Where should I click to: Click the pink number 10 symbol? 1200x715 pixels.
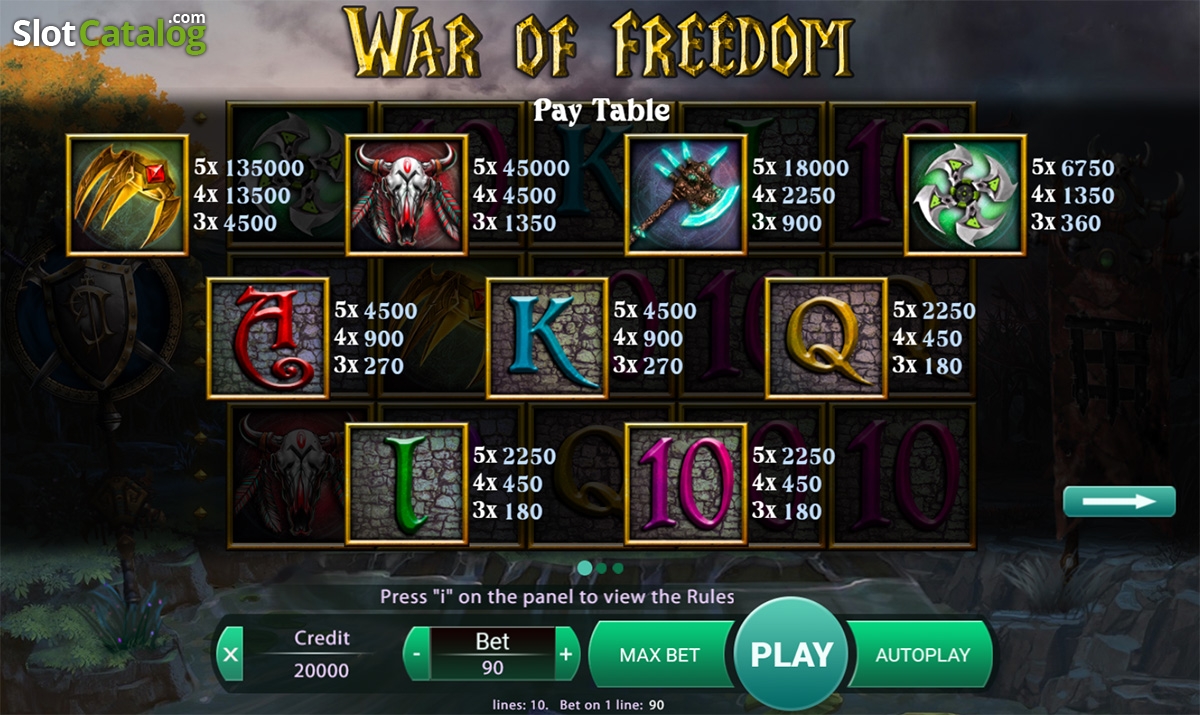(687, 484)
